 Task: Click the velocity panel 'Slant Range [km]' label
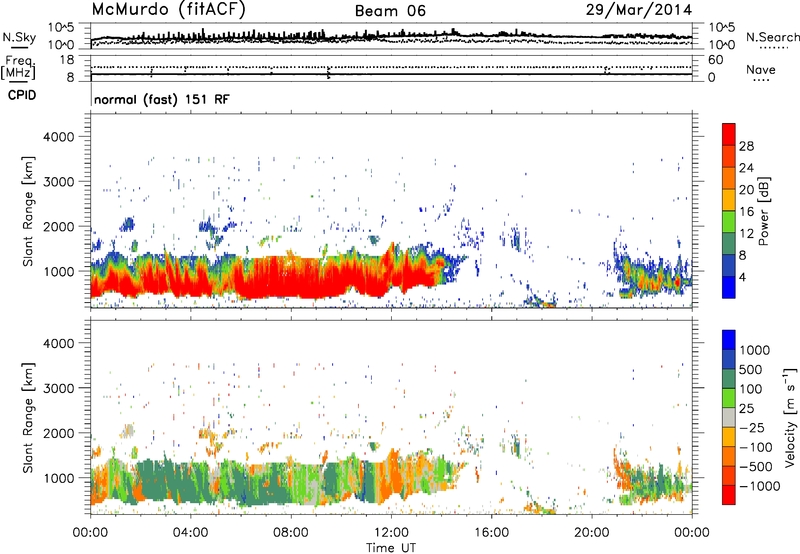coord(28,417)
